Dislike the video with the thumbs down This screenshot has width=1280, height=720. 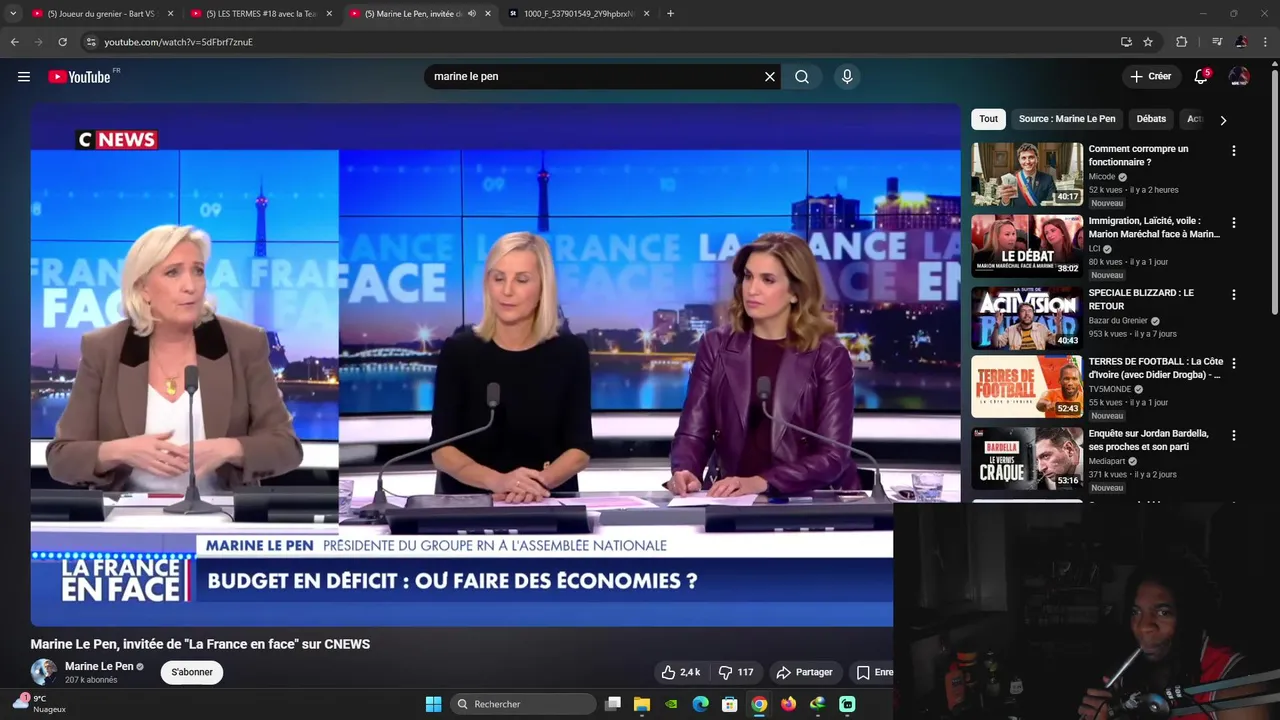tap(736, 672)
